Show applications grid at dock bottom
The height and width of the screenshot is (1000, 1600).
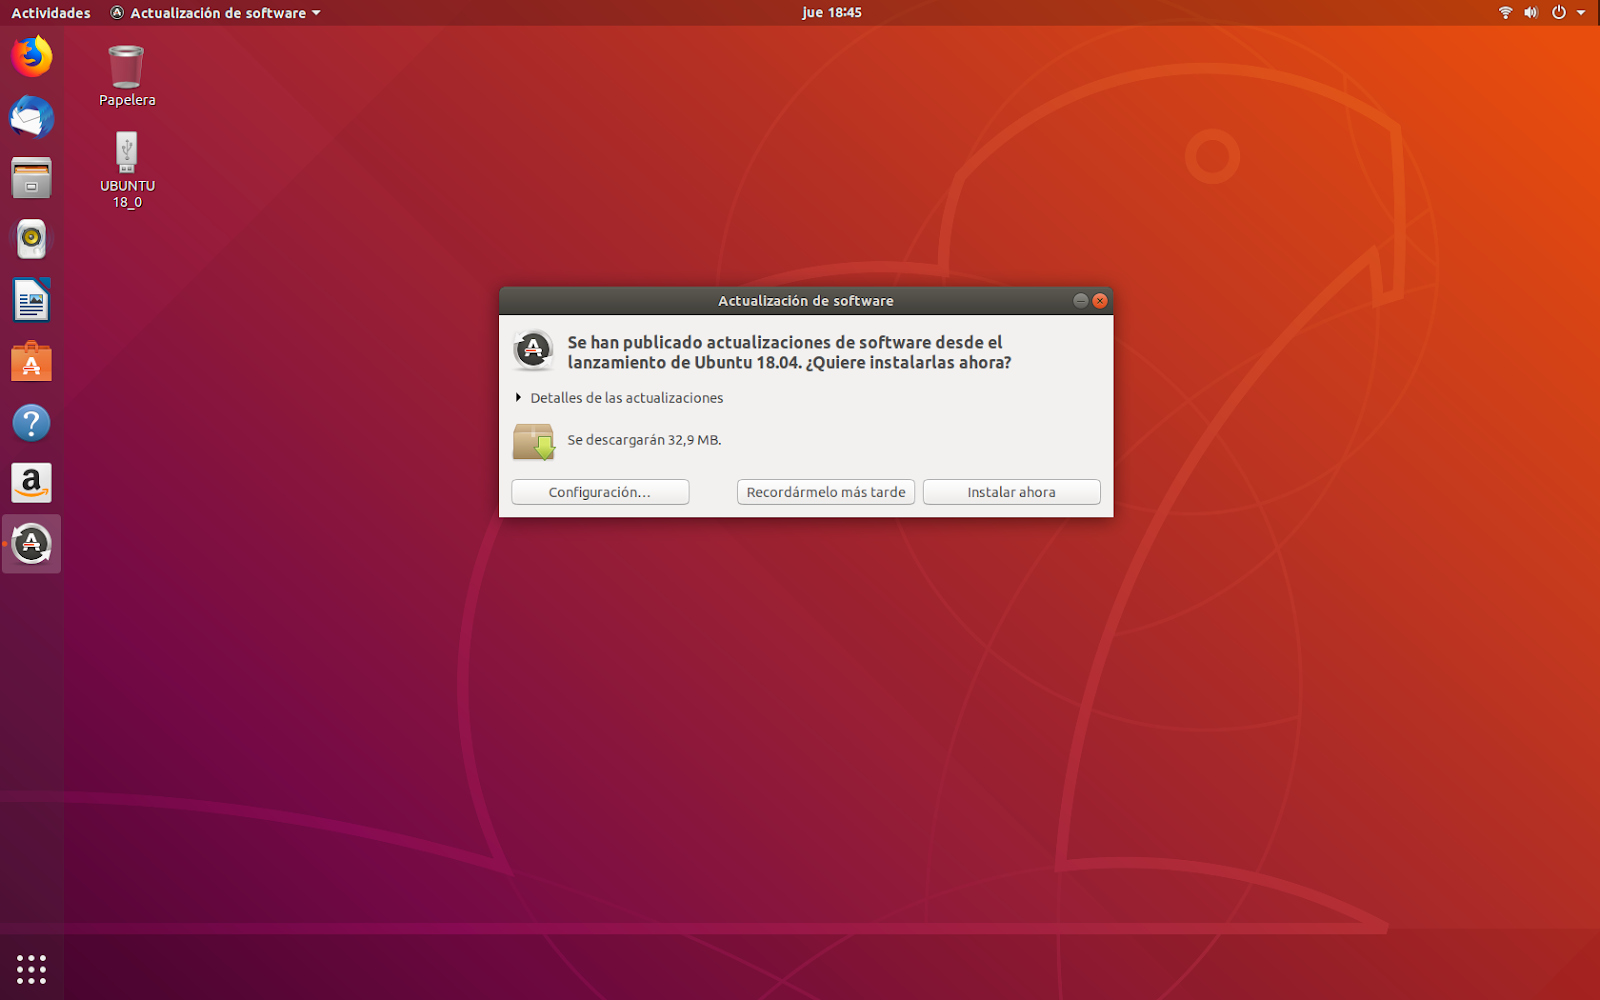coord(32,968)
